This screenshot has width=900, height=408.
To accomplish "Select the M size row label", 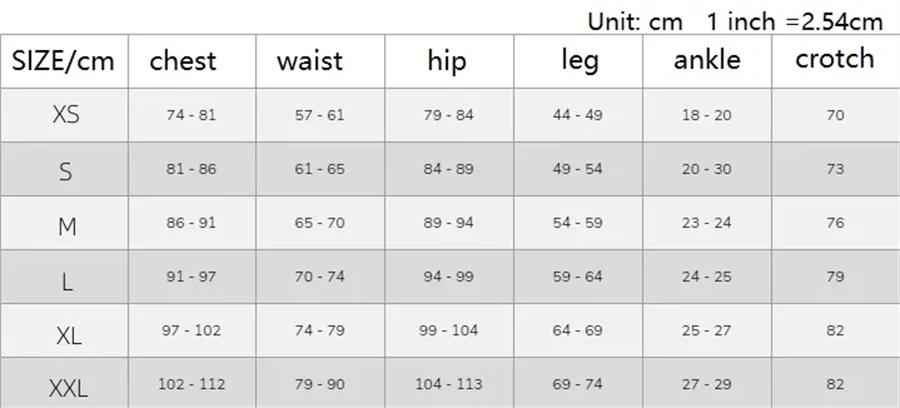I will [66, 225].
